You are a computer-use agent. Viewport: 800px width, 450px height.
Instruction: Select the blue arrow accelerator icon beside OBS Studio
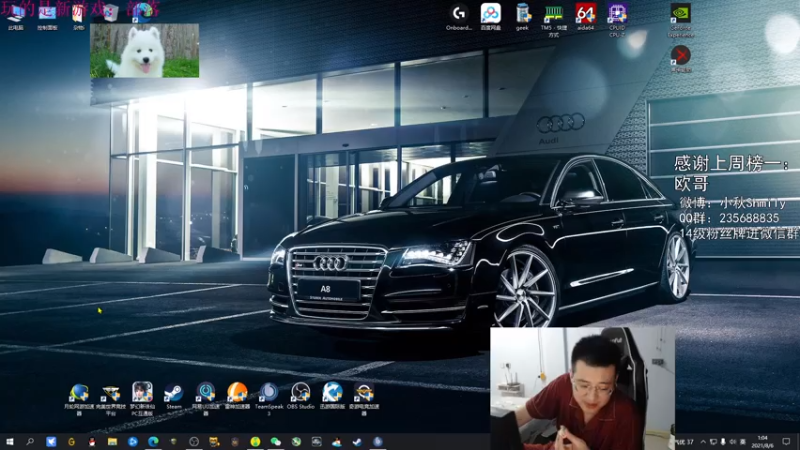coord(332,396)
